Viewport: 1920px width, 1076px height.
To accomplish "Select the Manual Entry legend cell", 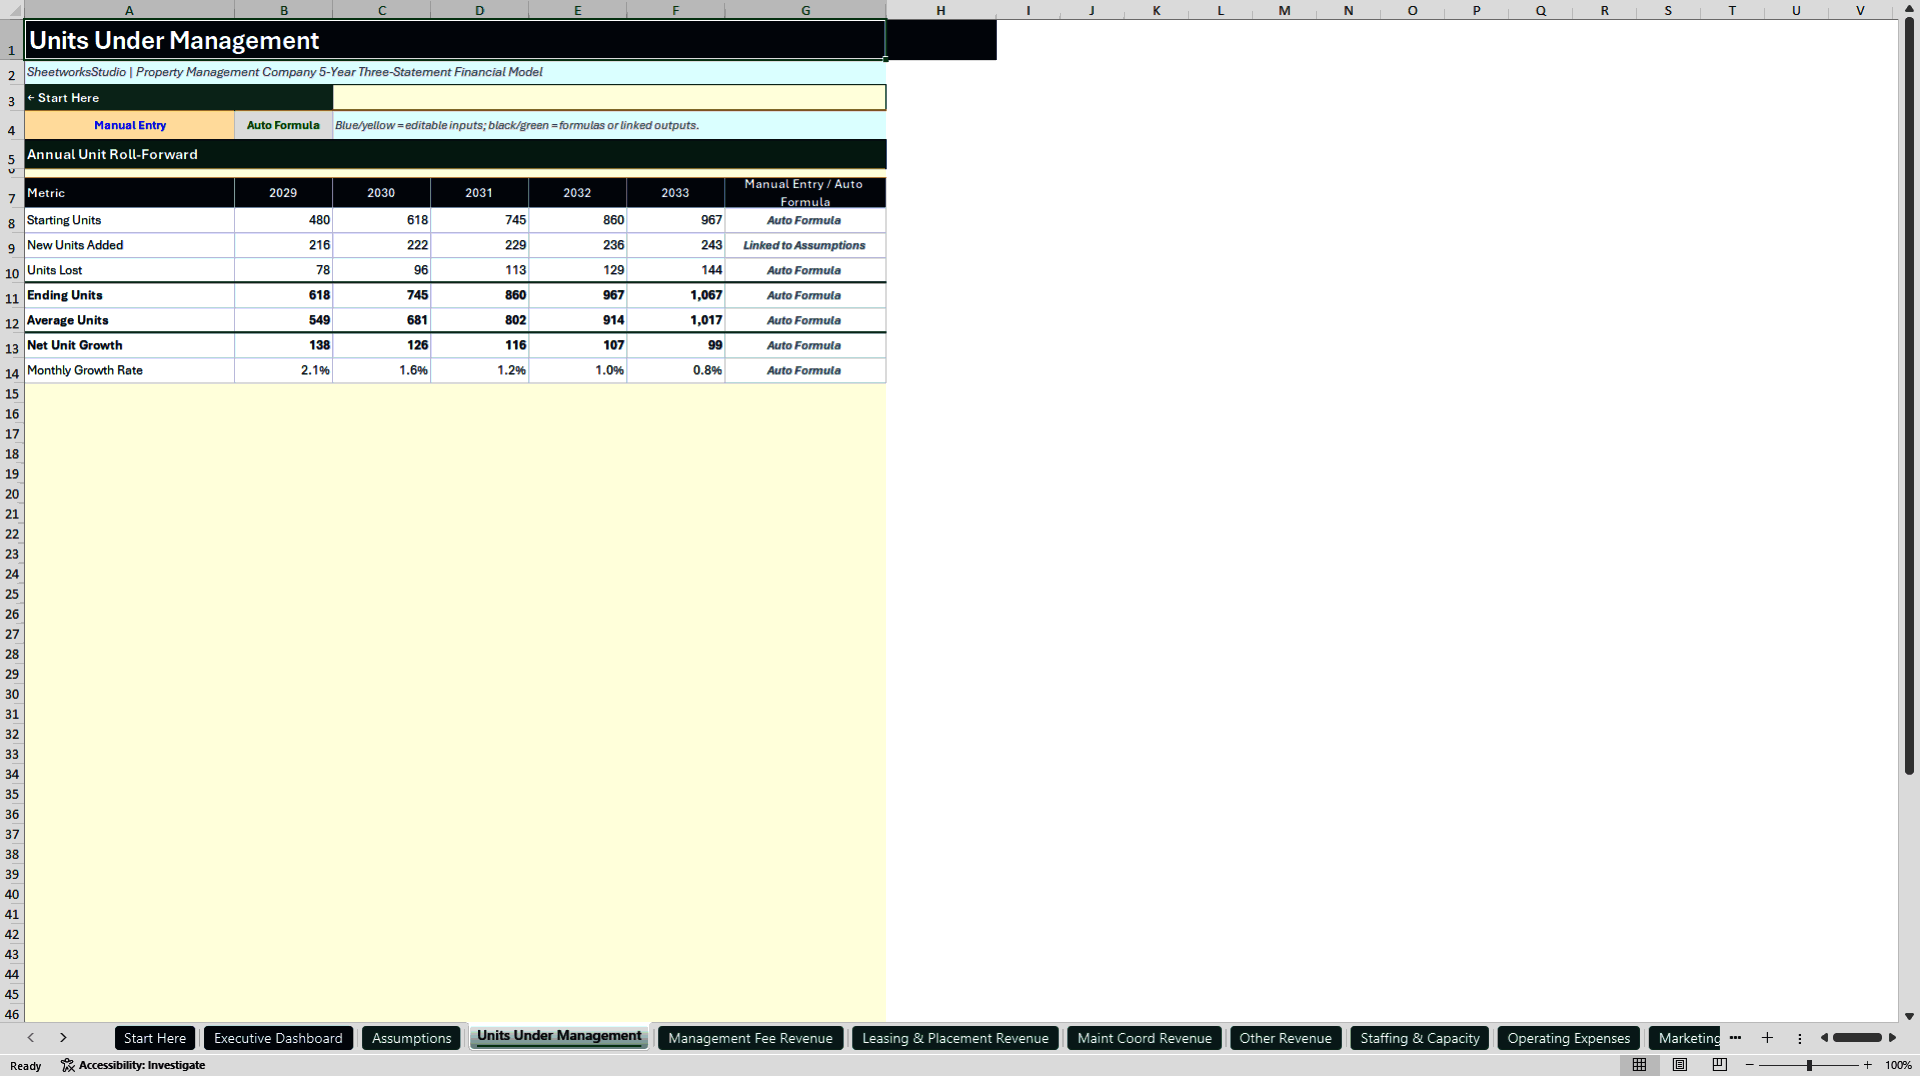I will (130, 125).
